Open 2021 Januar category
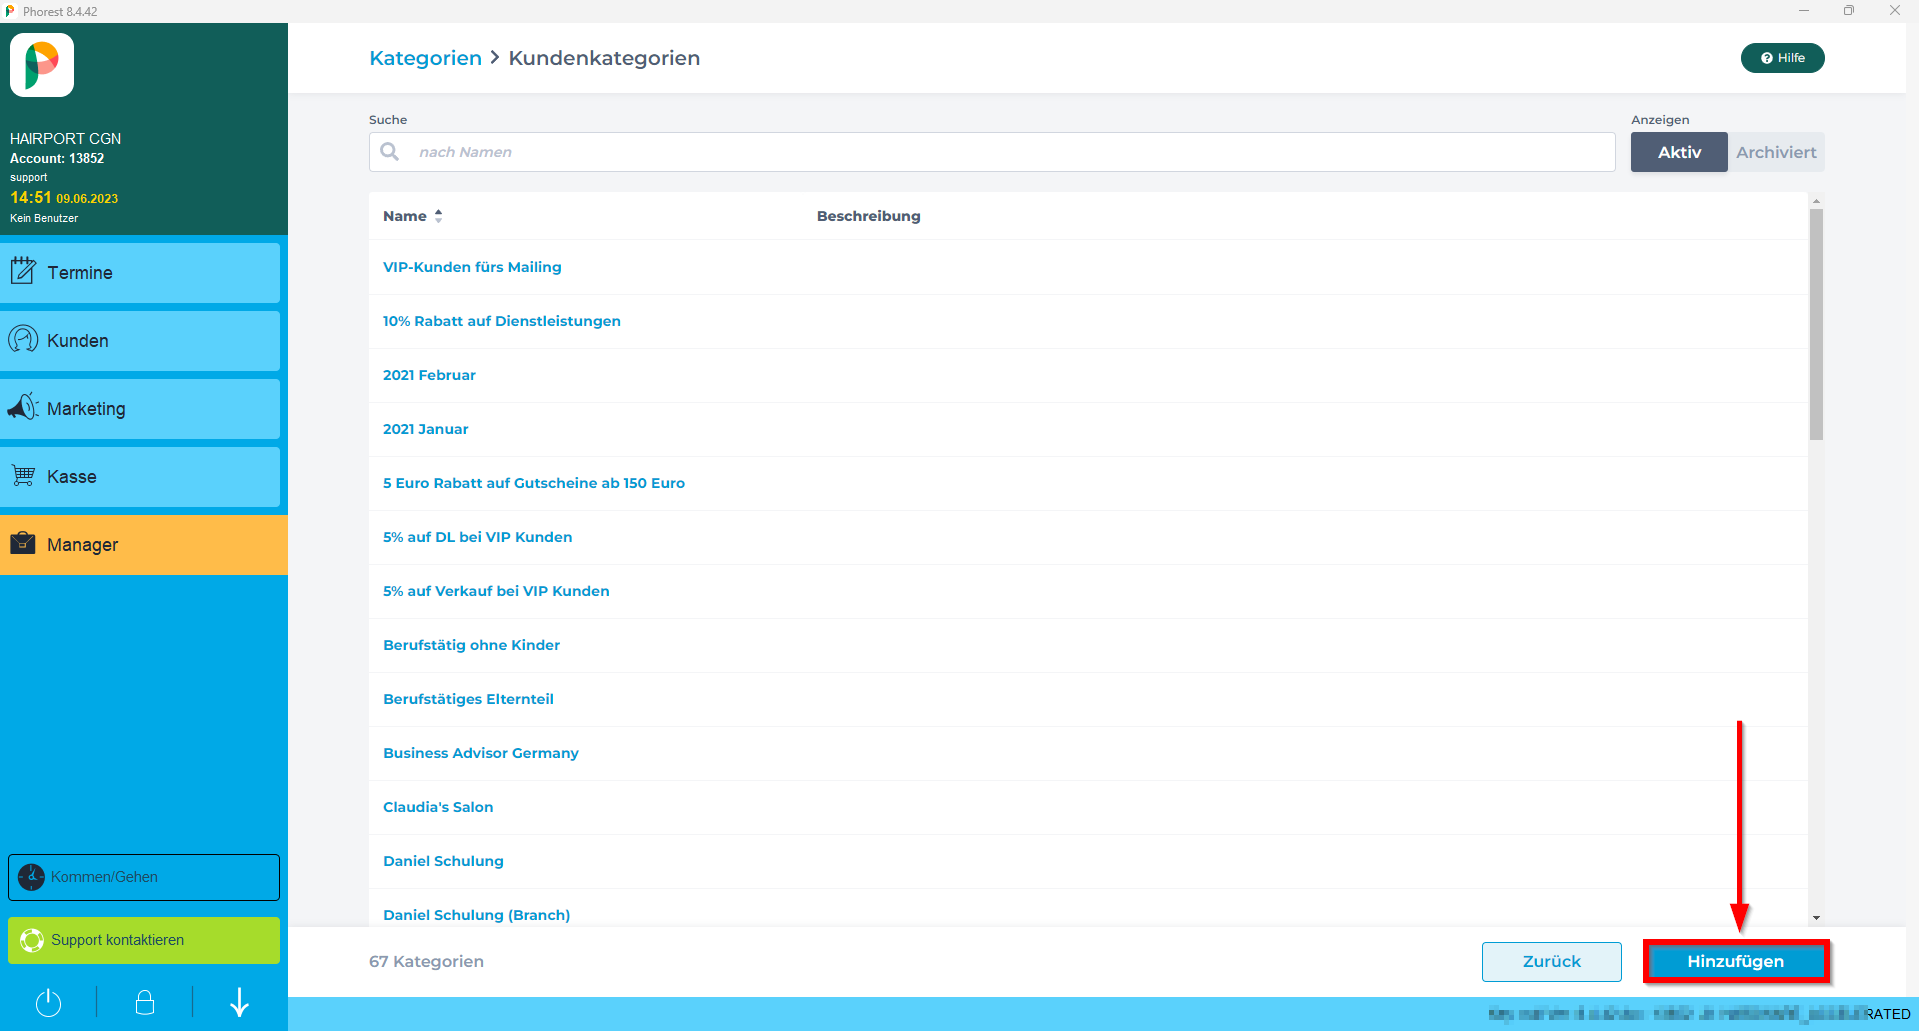The width and height of the screenshot is (1919, 1031). tap(425, 429)
